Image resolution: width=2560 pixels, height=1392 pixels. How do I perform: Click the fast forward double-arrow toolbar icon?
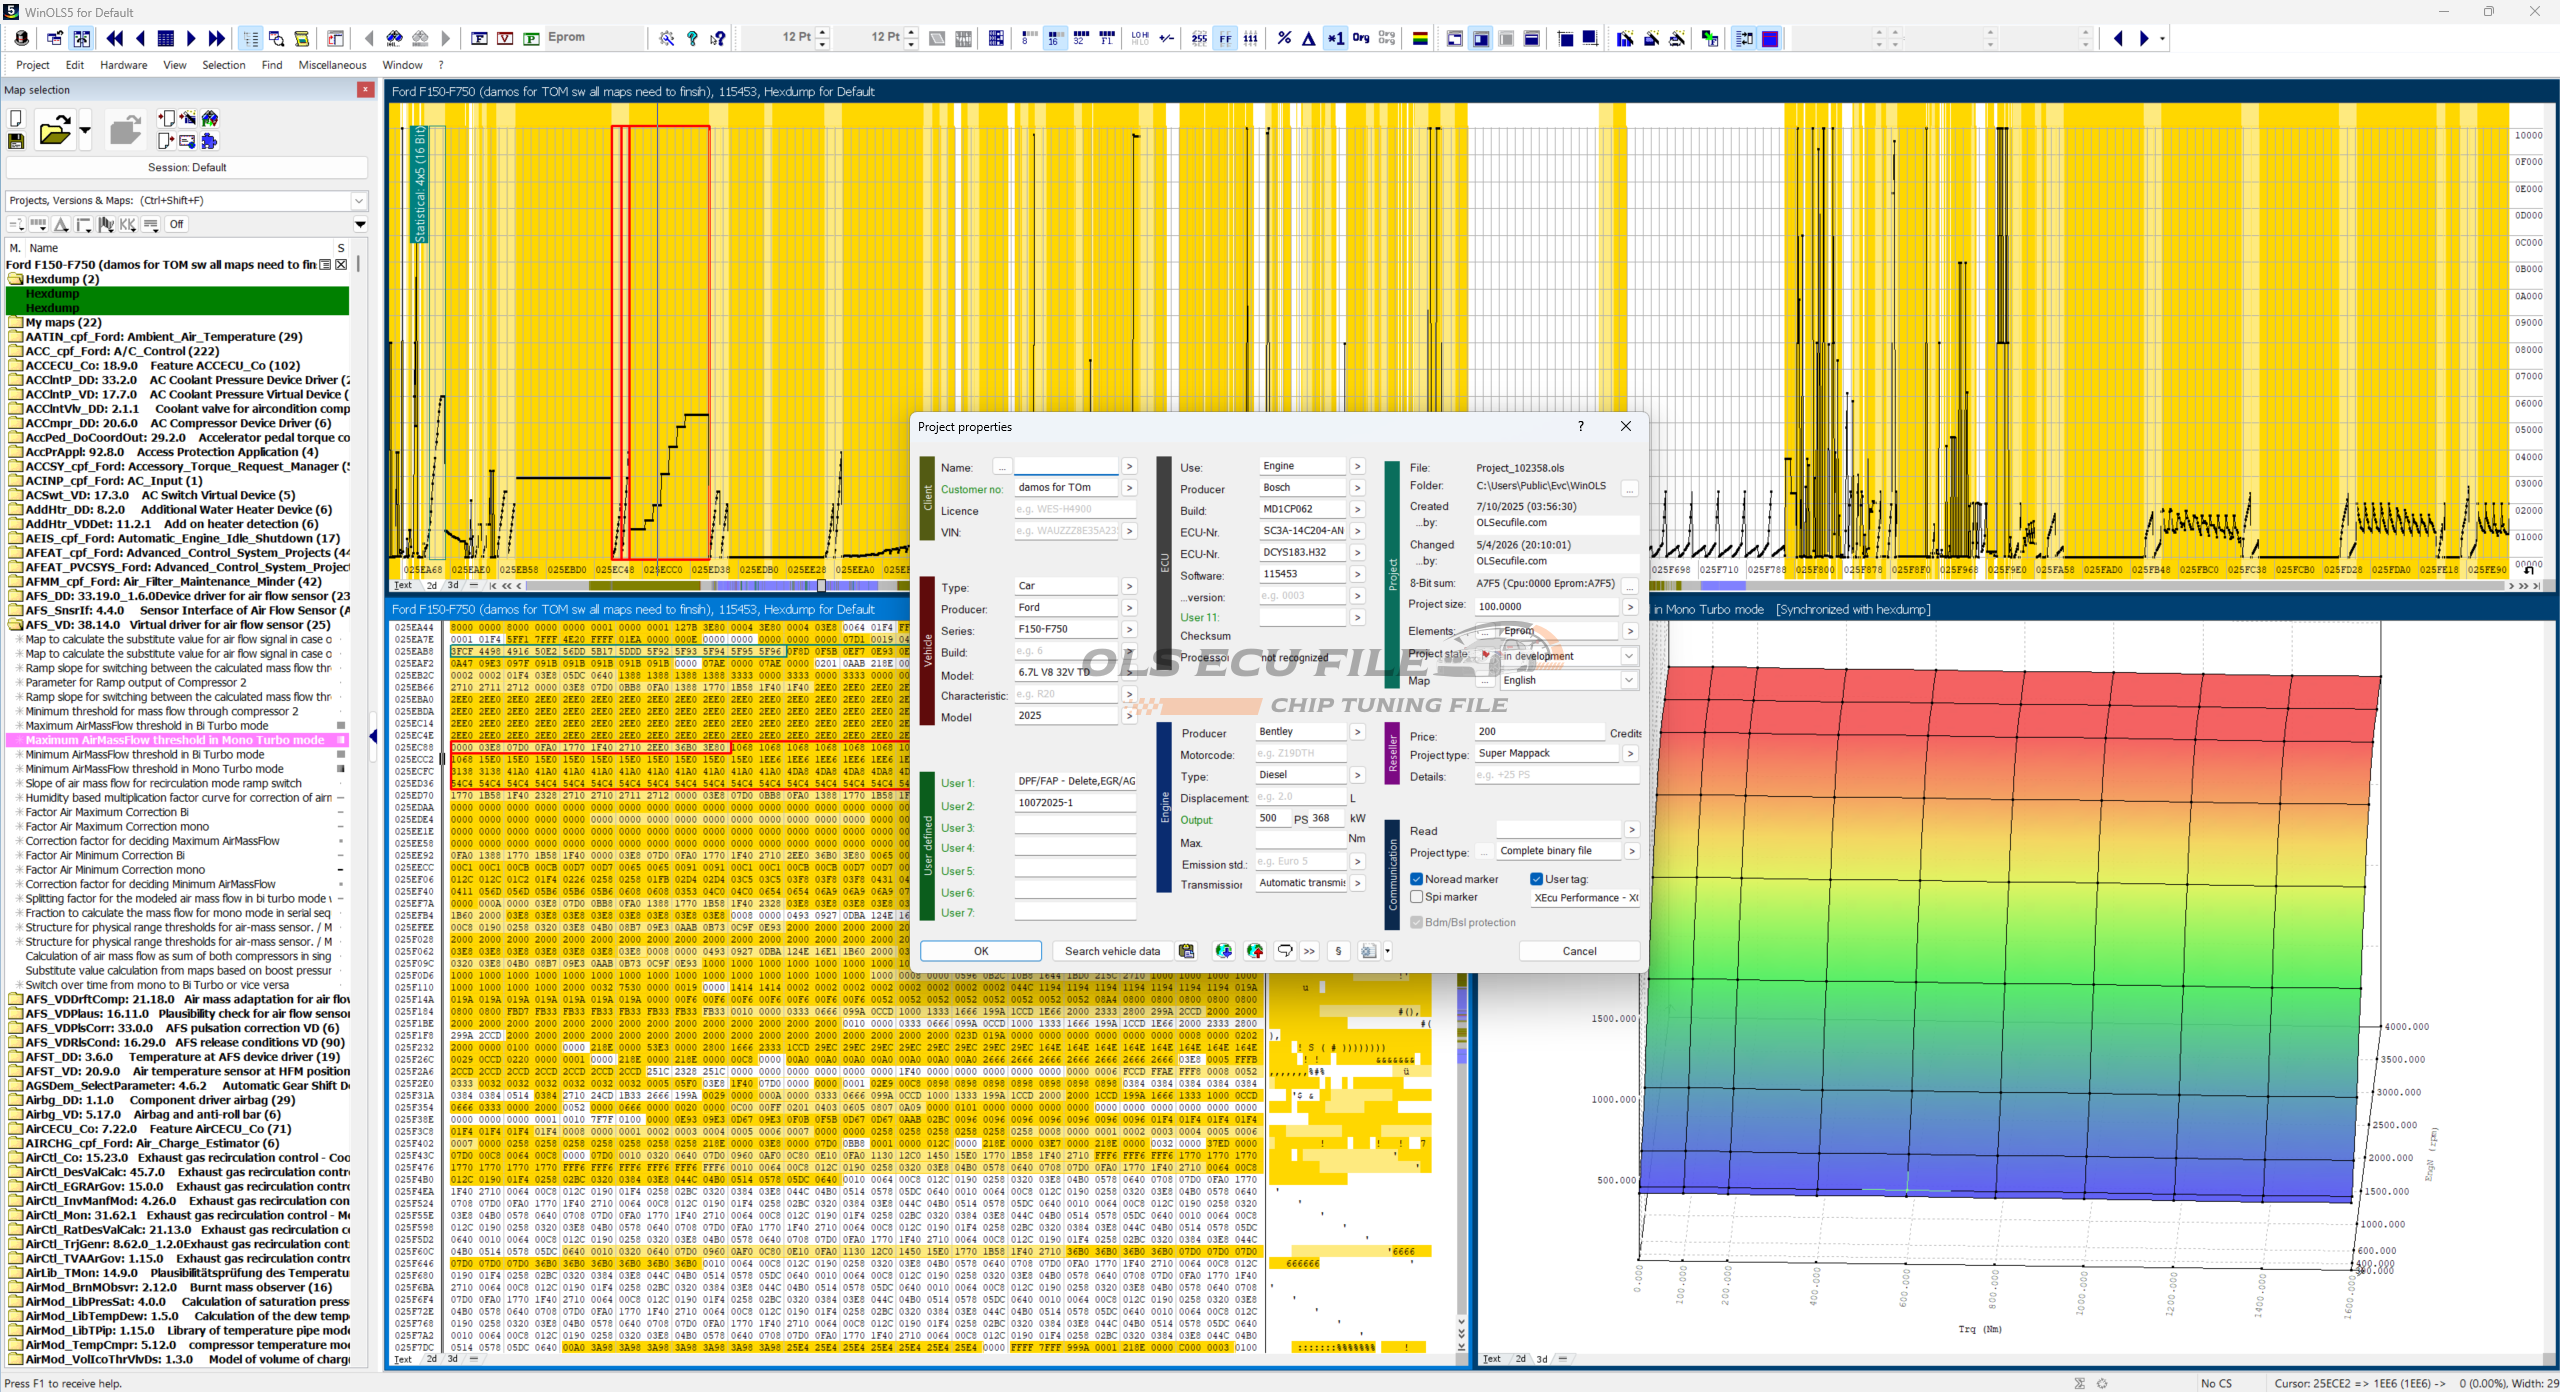point(216,38)
